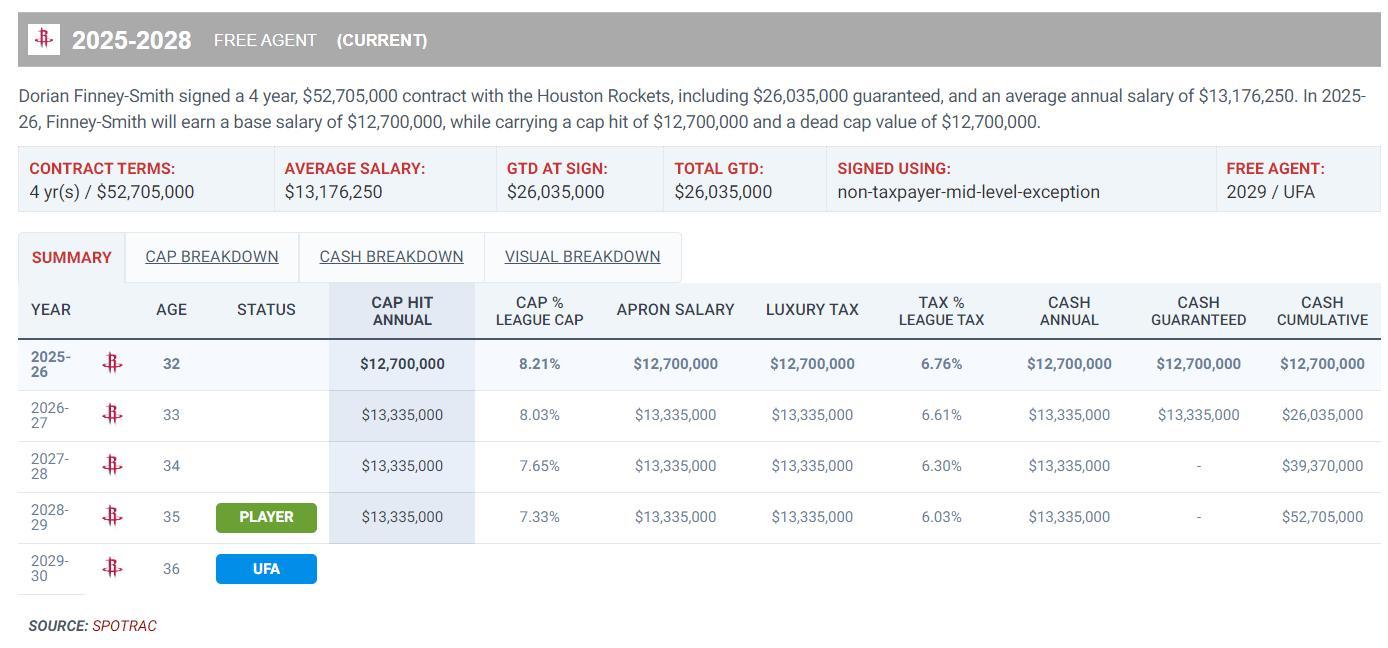The width and height of the screenshot is (1388, 648).
Task: Click the 2026-27 cap hit value $13,335,000
Action: click(x=402, y=415)
